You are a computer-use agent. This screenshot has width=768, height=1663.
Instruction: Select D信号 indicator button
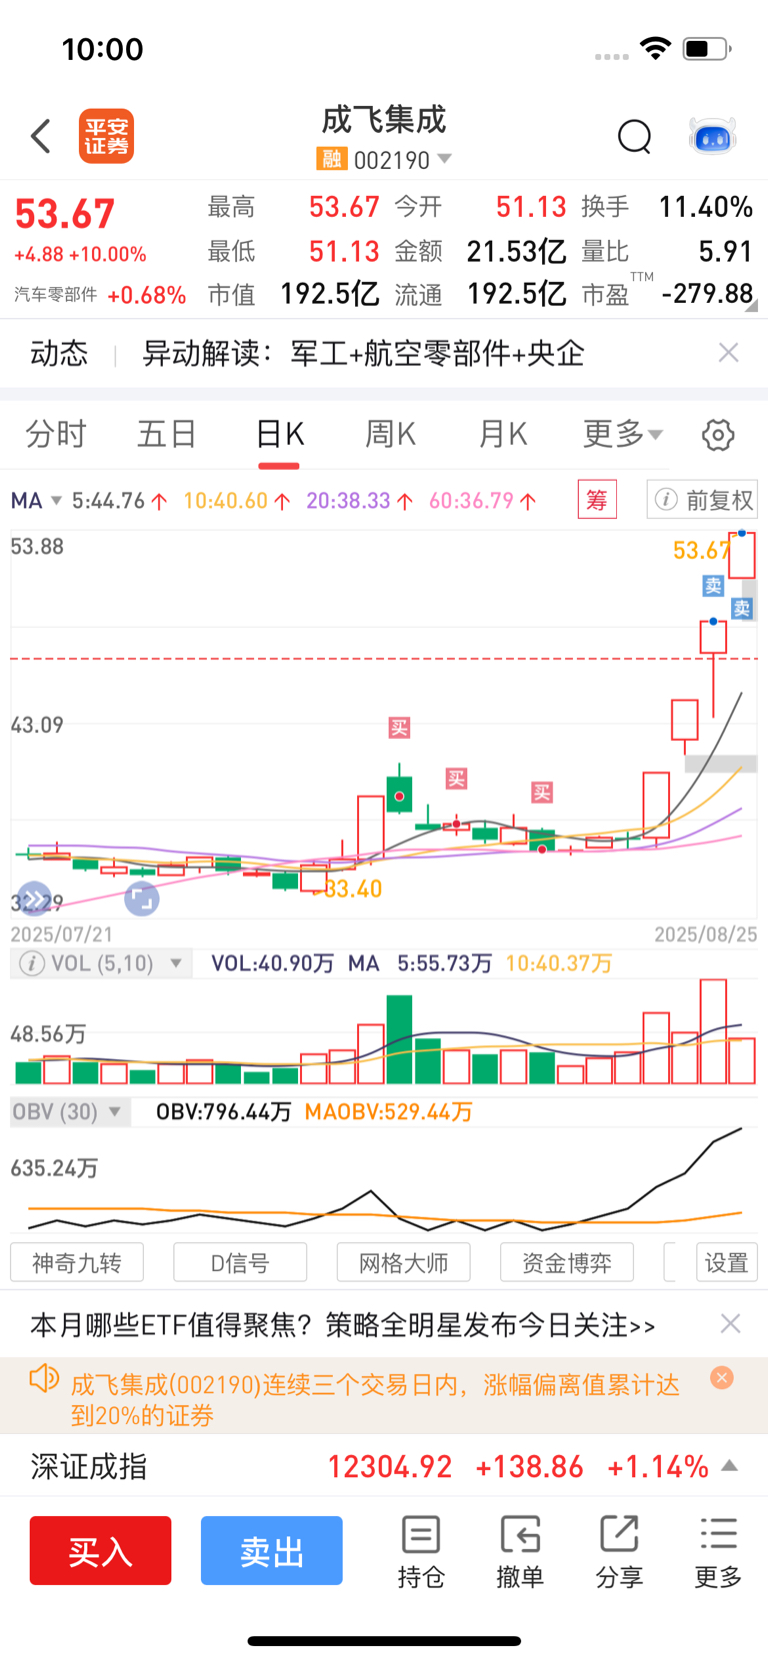point(240,1262)
